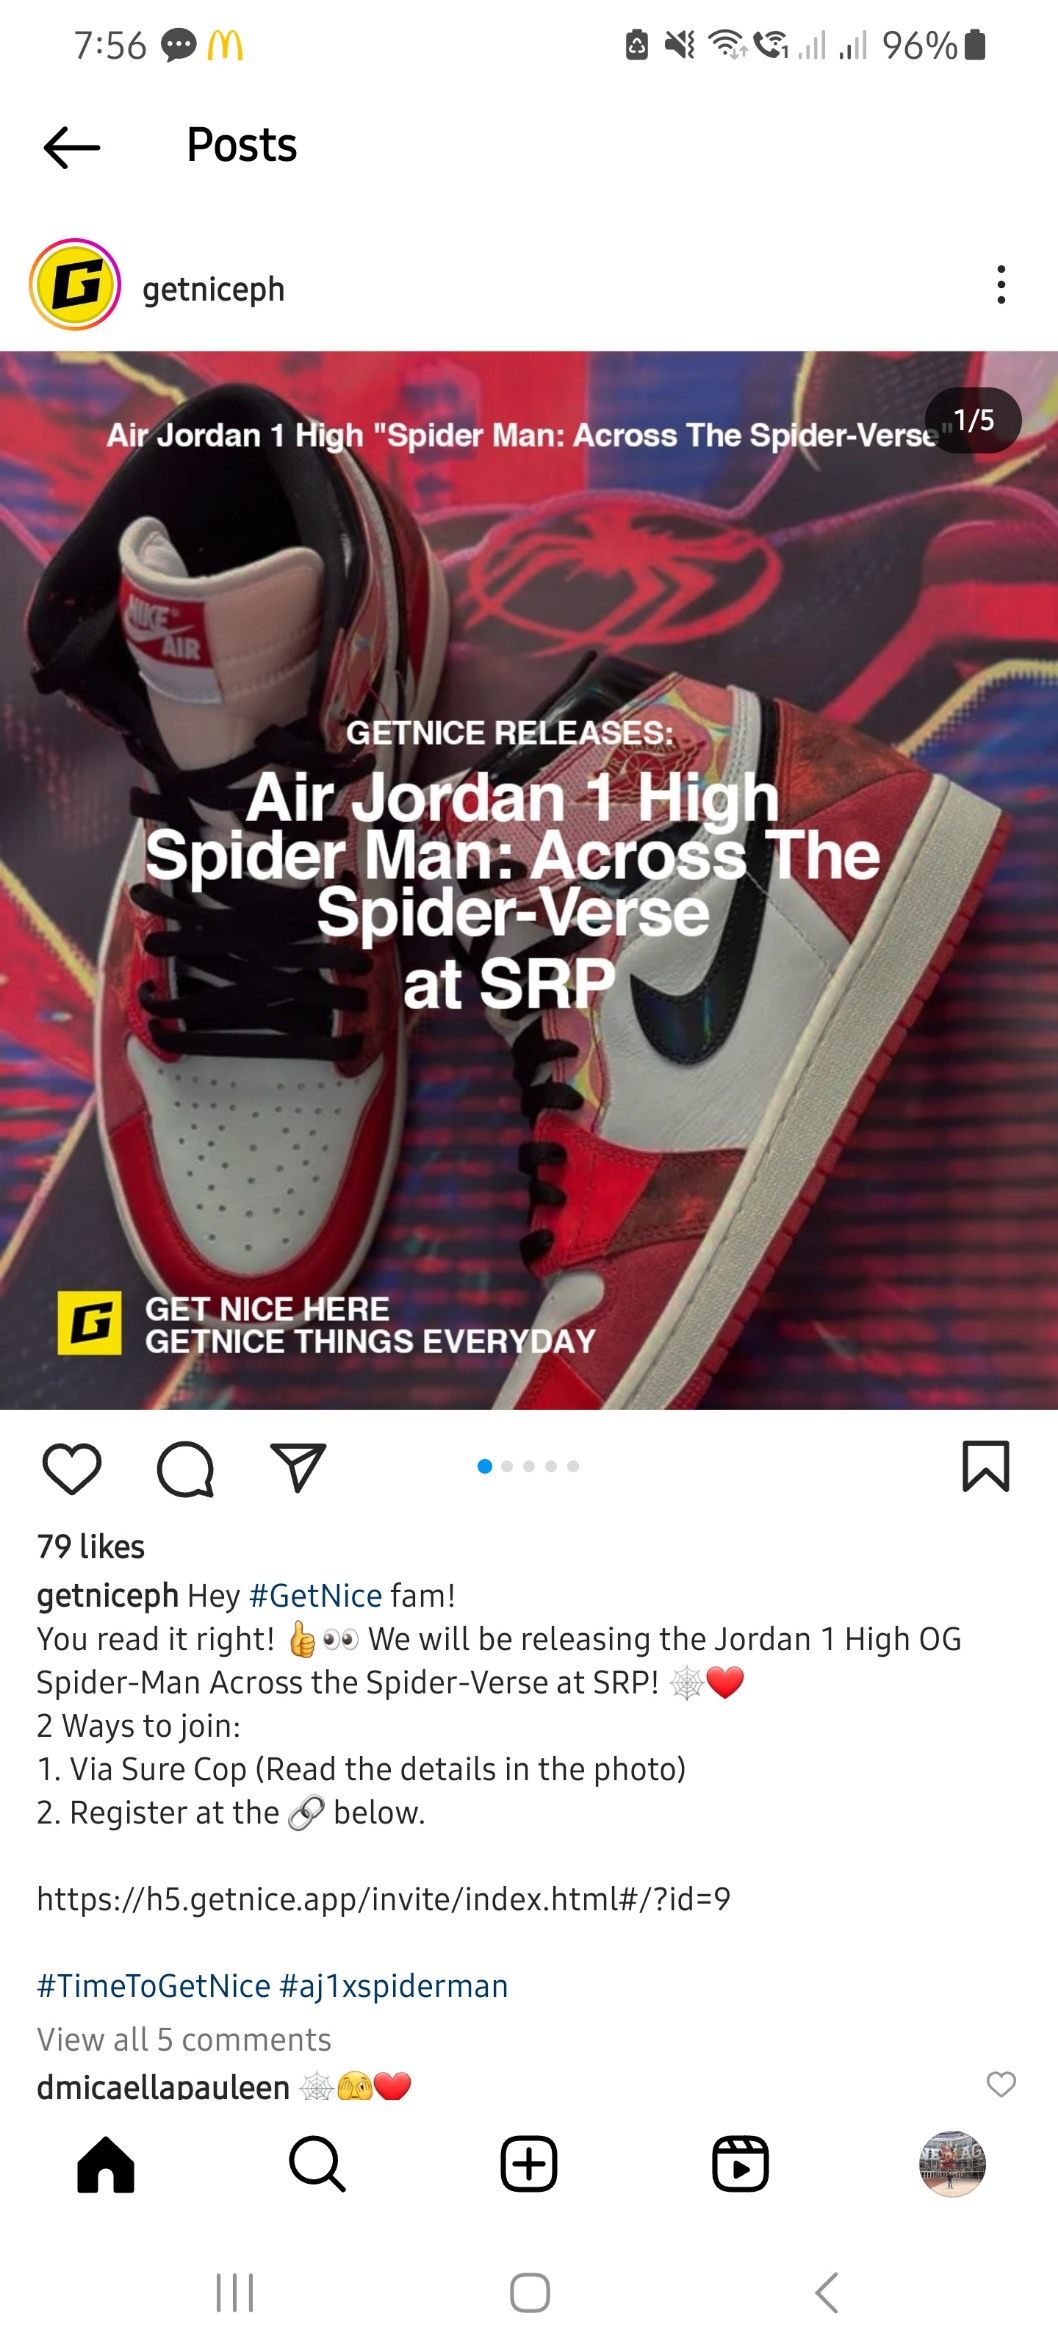Like the post with the heart icon

(72, 1468)
